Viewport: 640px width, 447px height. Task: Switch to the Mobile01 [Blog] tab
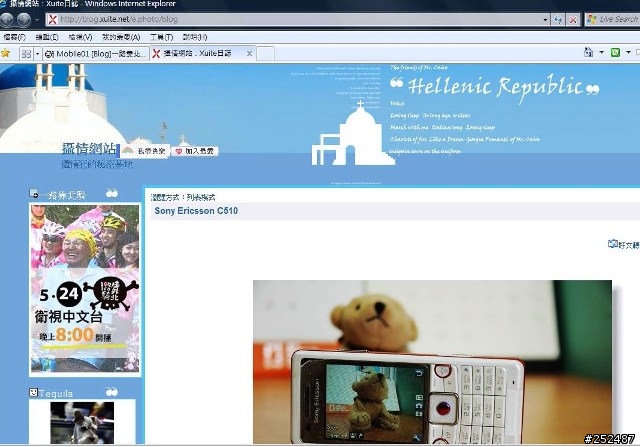(x=96, y=54)
